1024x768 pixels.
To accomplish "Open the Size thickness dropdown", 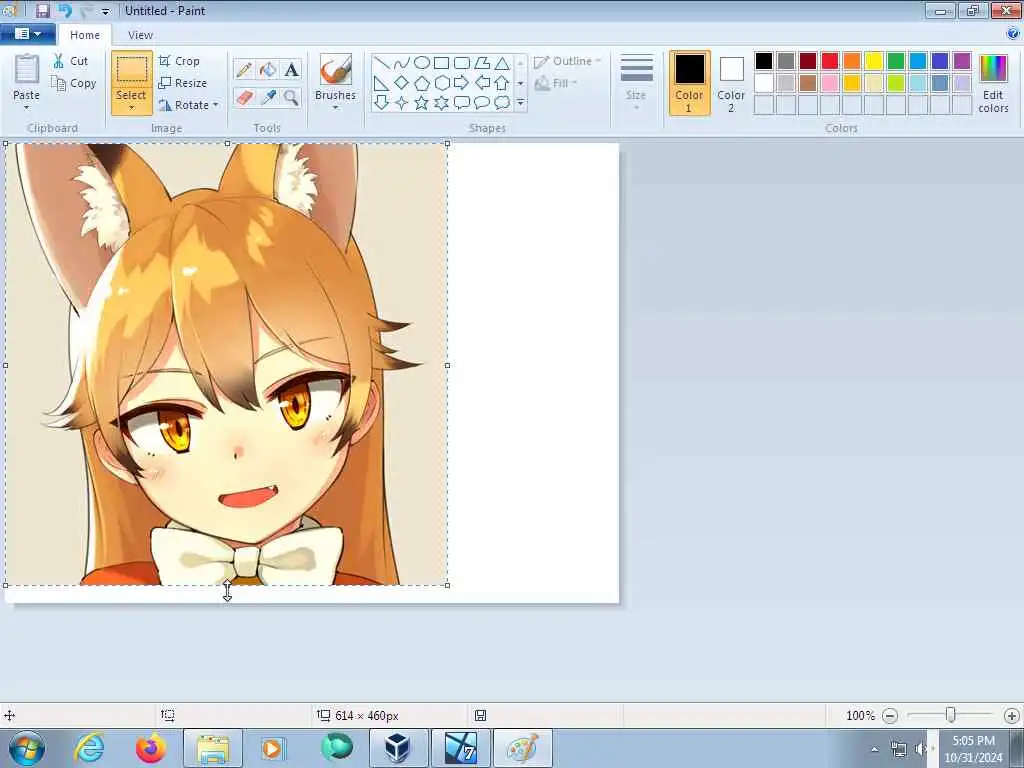I will 636,82.
